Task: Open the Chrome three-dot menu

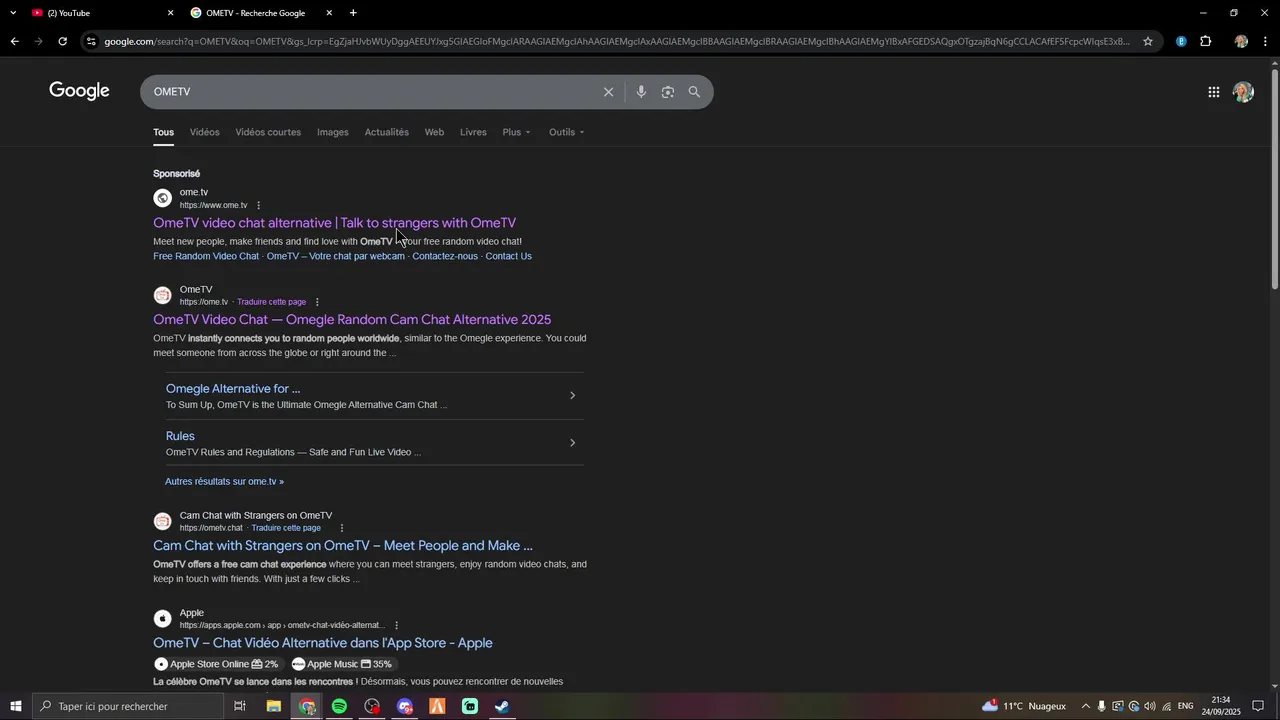Action: [x=1266, y=41]
